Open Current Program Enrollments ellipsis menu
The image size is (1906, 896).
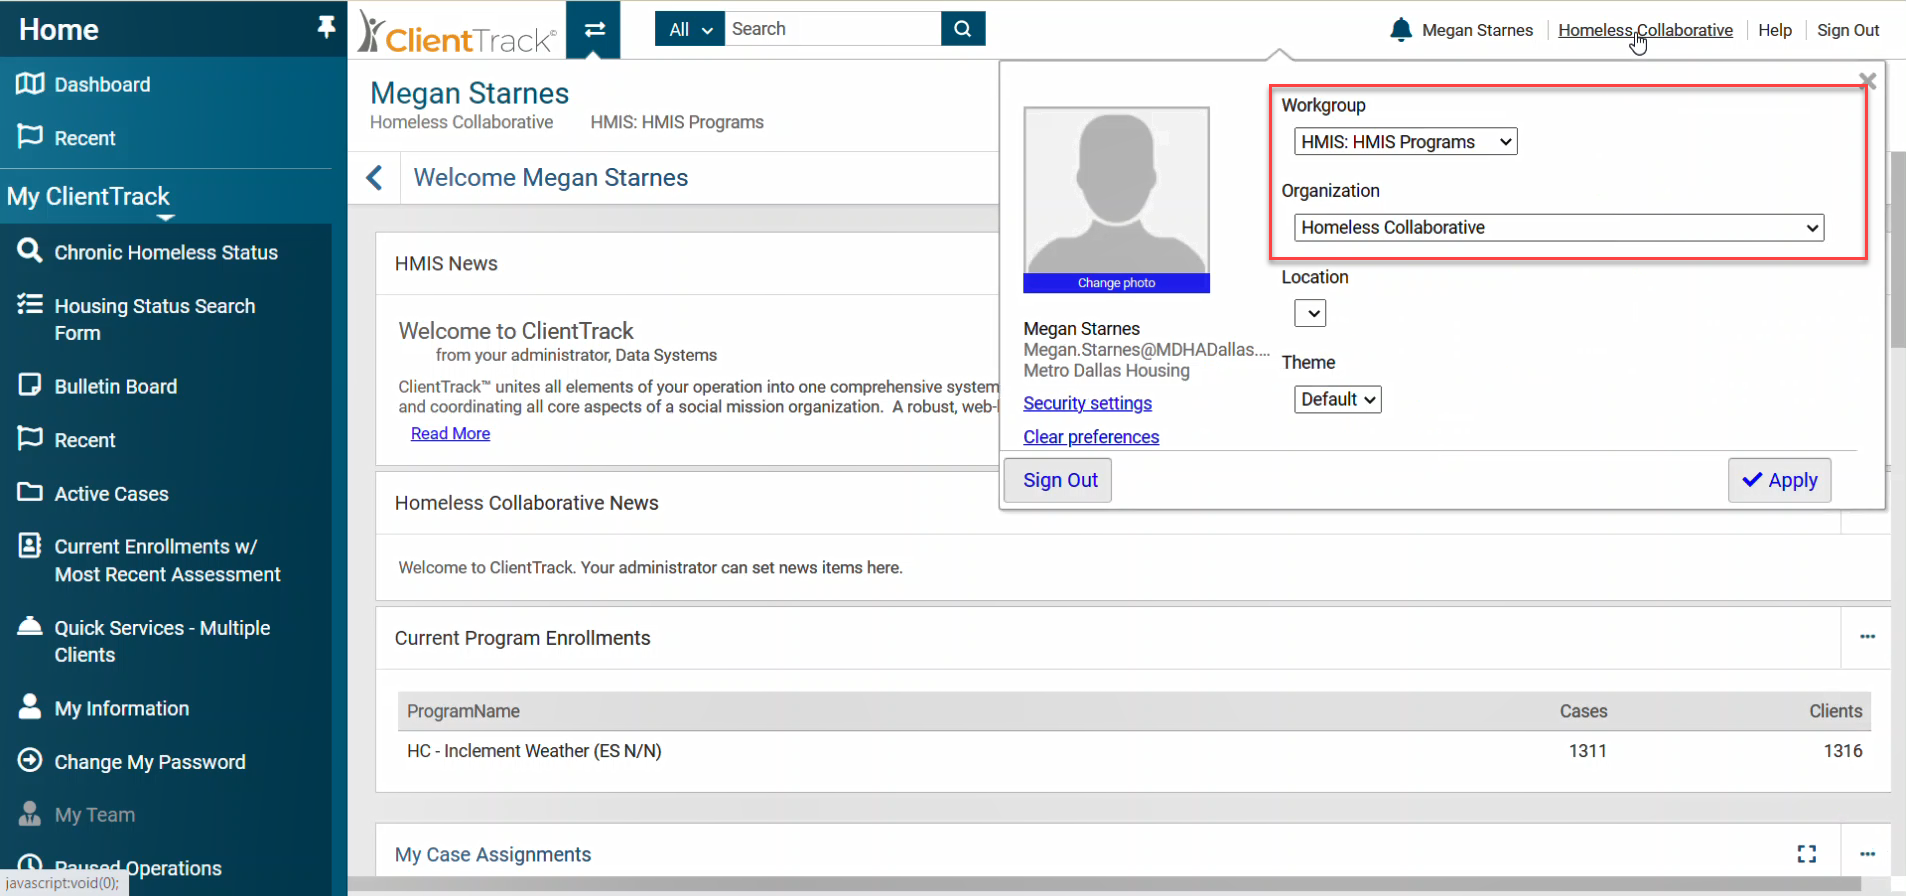1866,637
